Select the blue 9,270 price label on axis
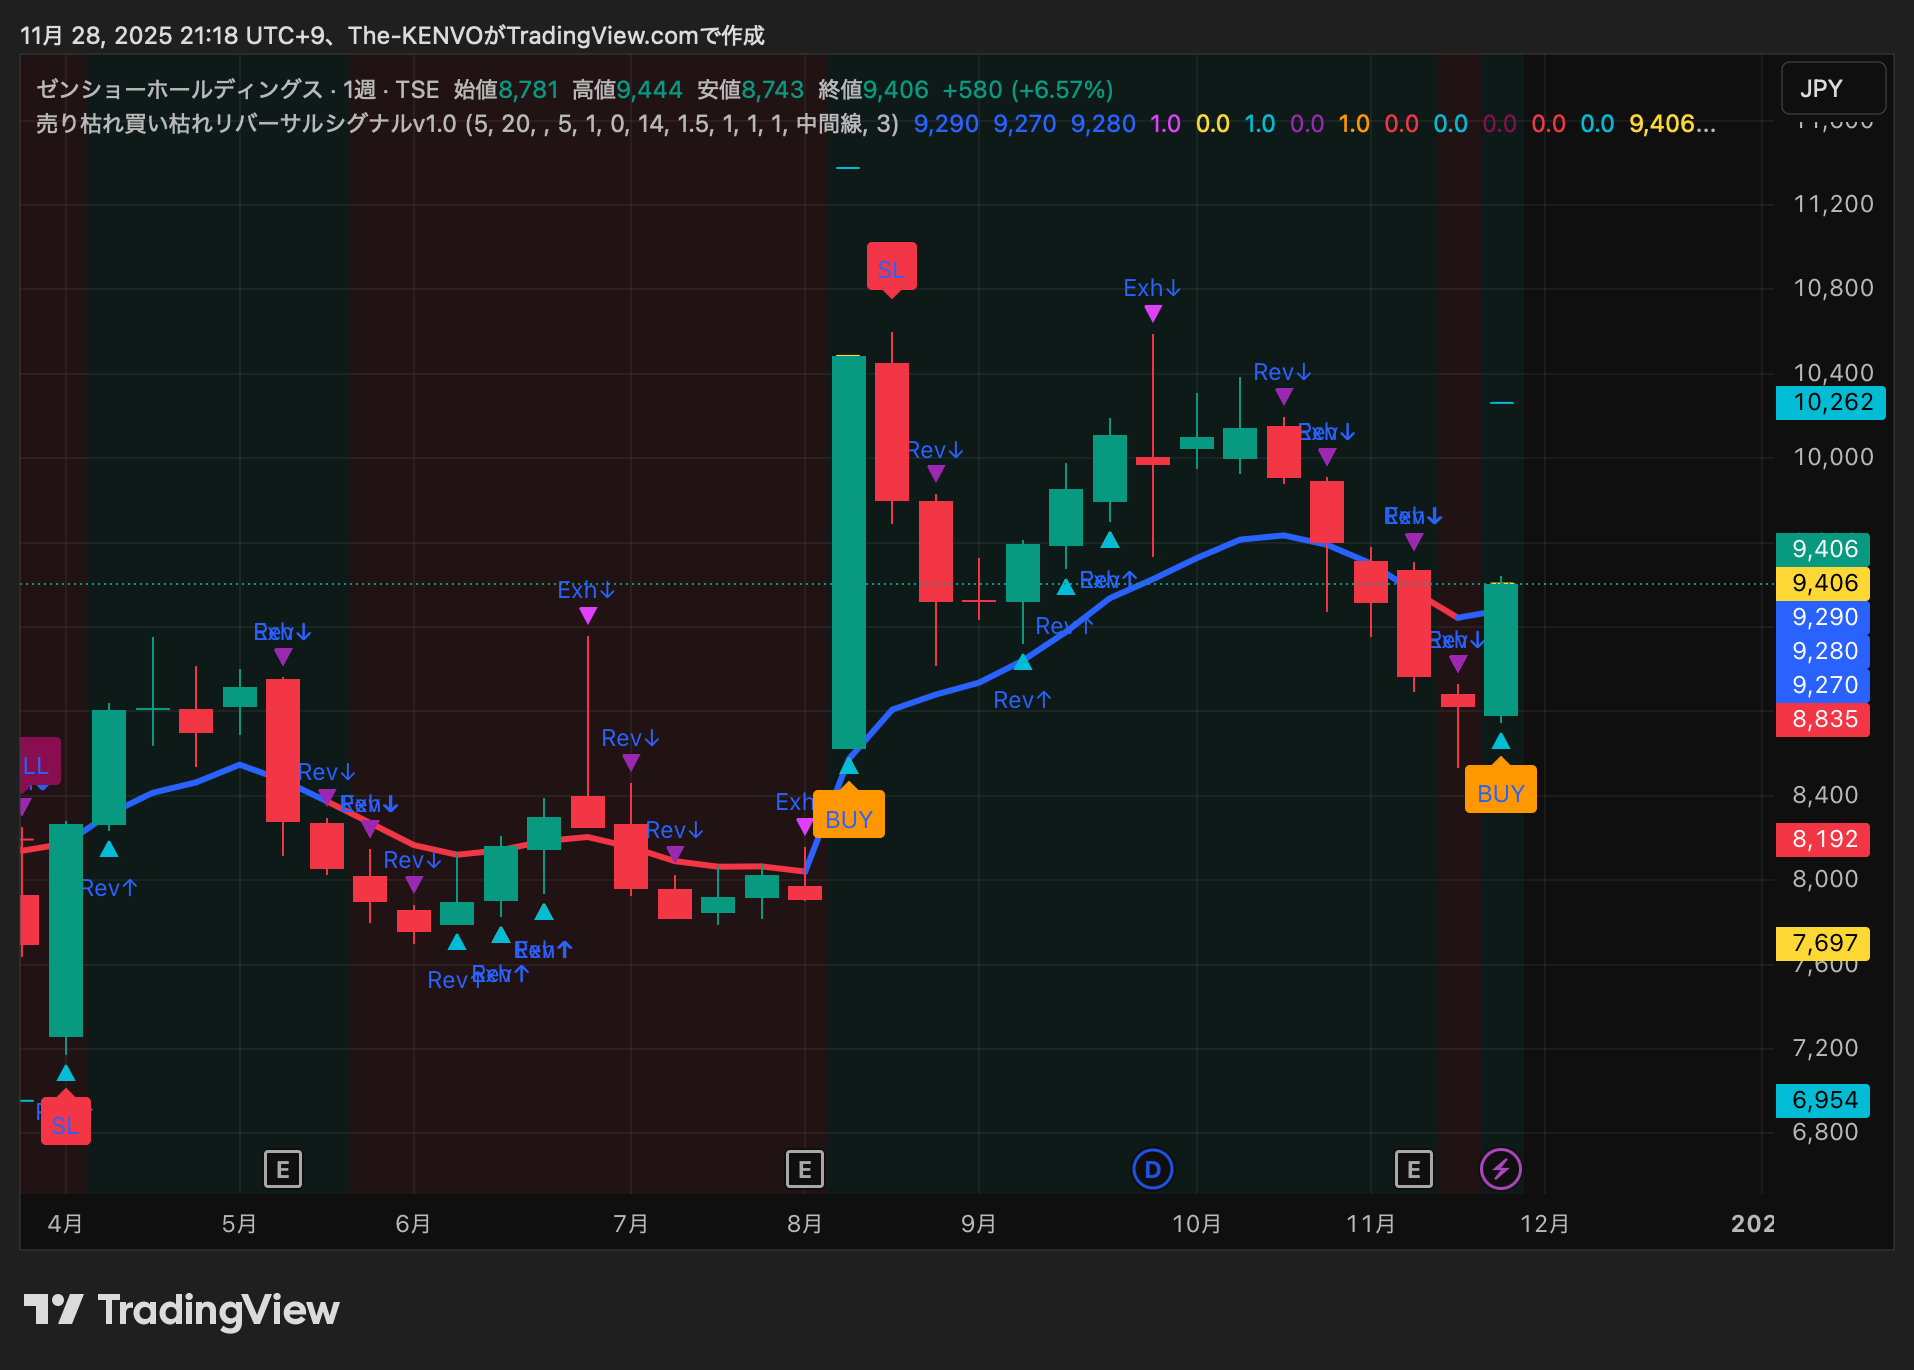Image resolution: width=1914 pixels, height=1370 pixels. point(1823,684)
